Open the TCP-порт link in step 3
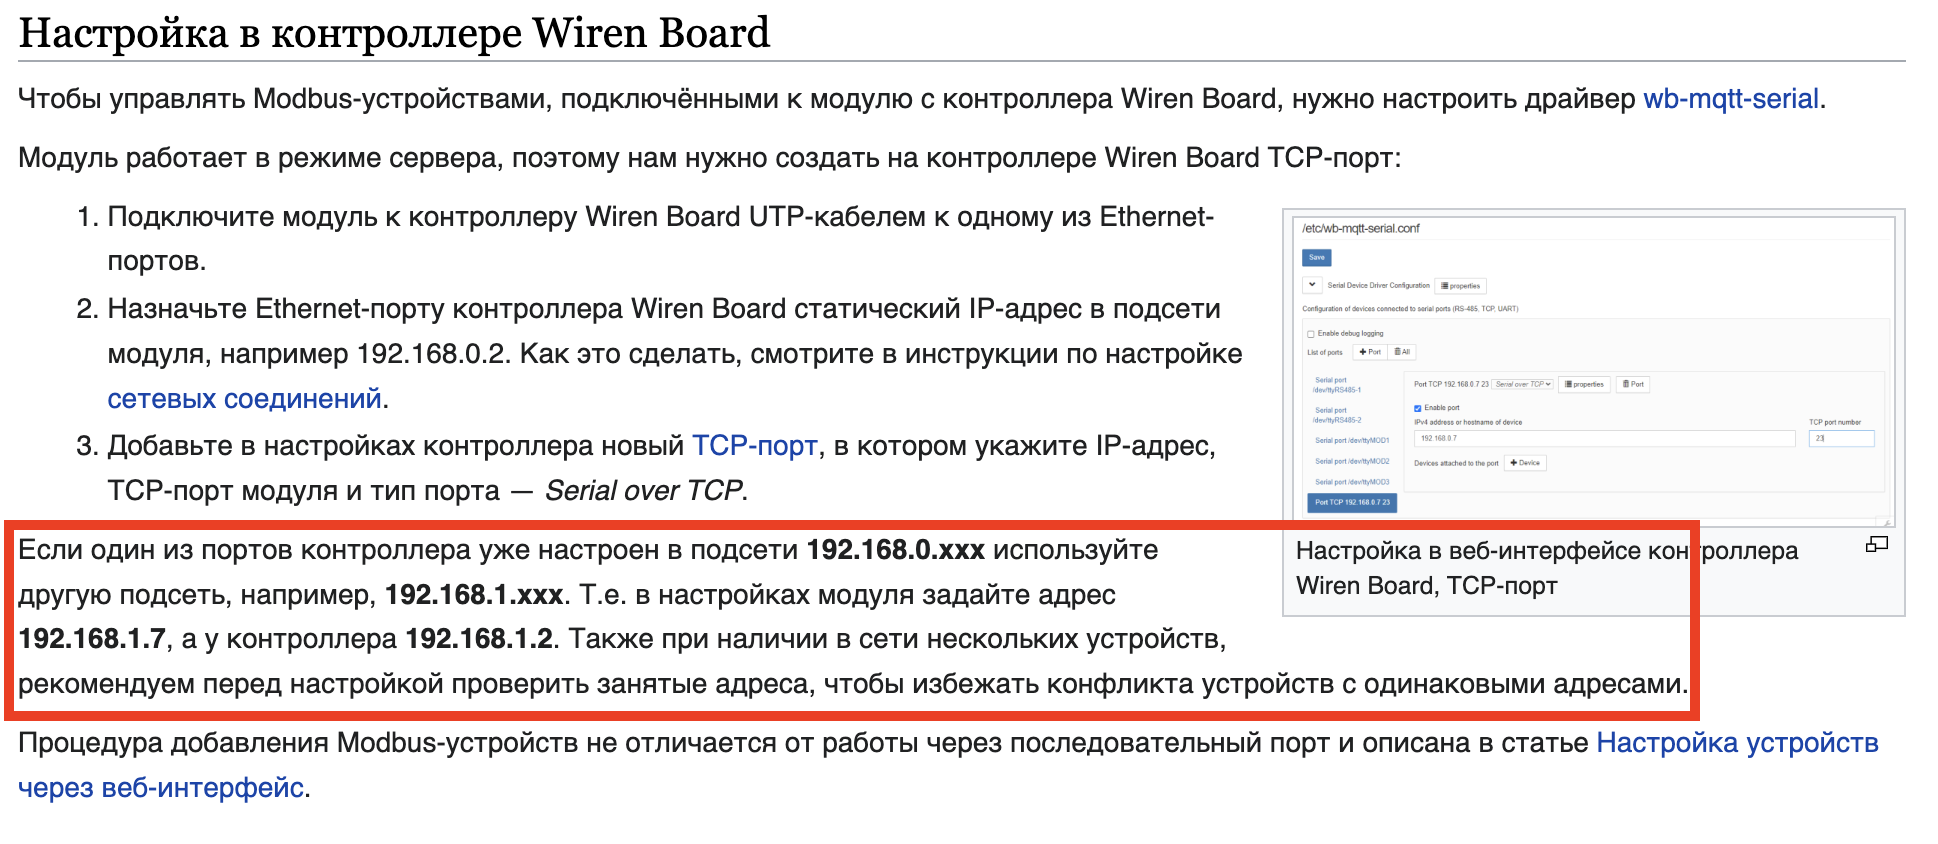This screenshot has width=1938, height=844. click(x=754, y=446)
